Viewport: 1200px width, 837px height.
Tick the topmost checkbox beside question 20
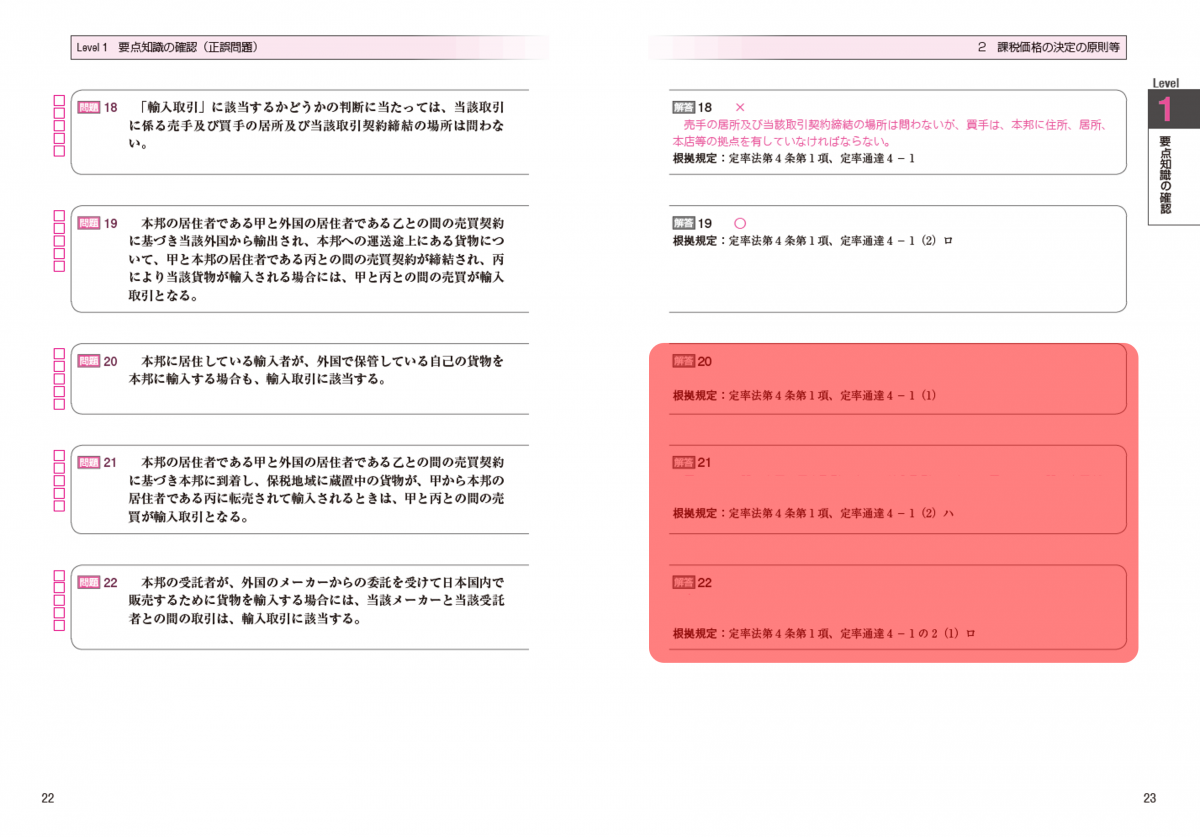click(59, 354)
